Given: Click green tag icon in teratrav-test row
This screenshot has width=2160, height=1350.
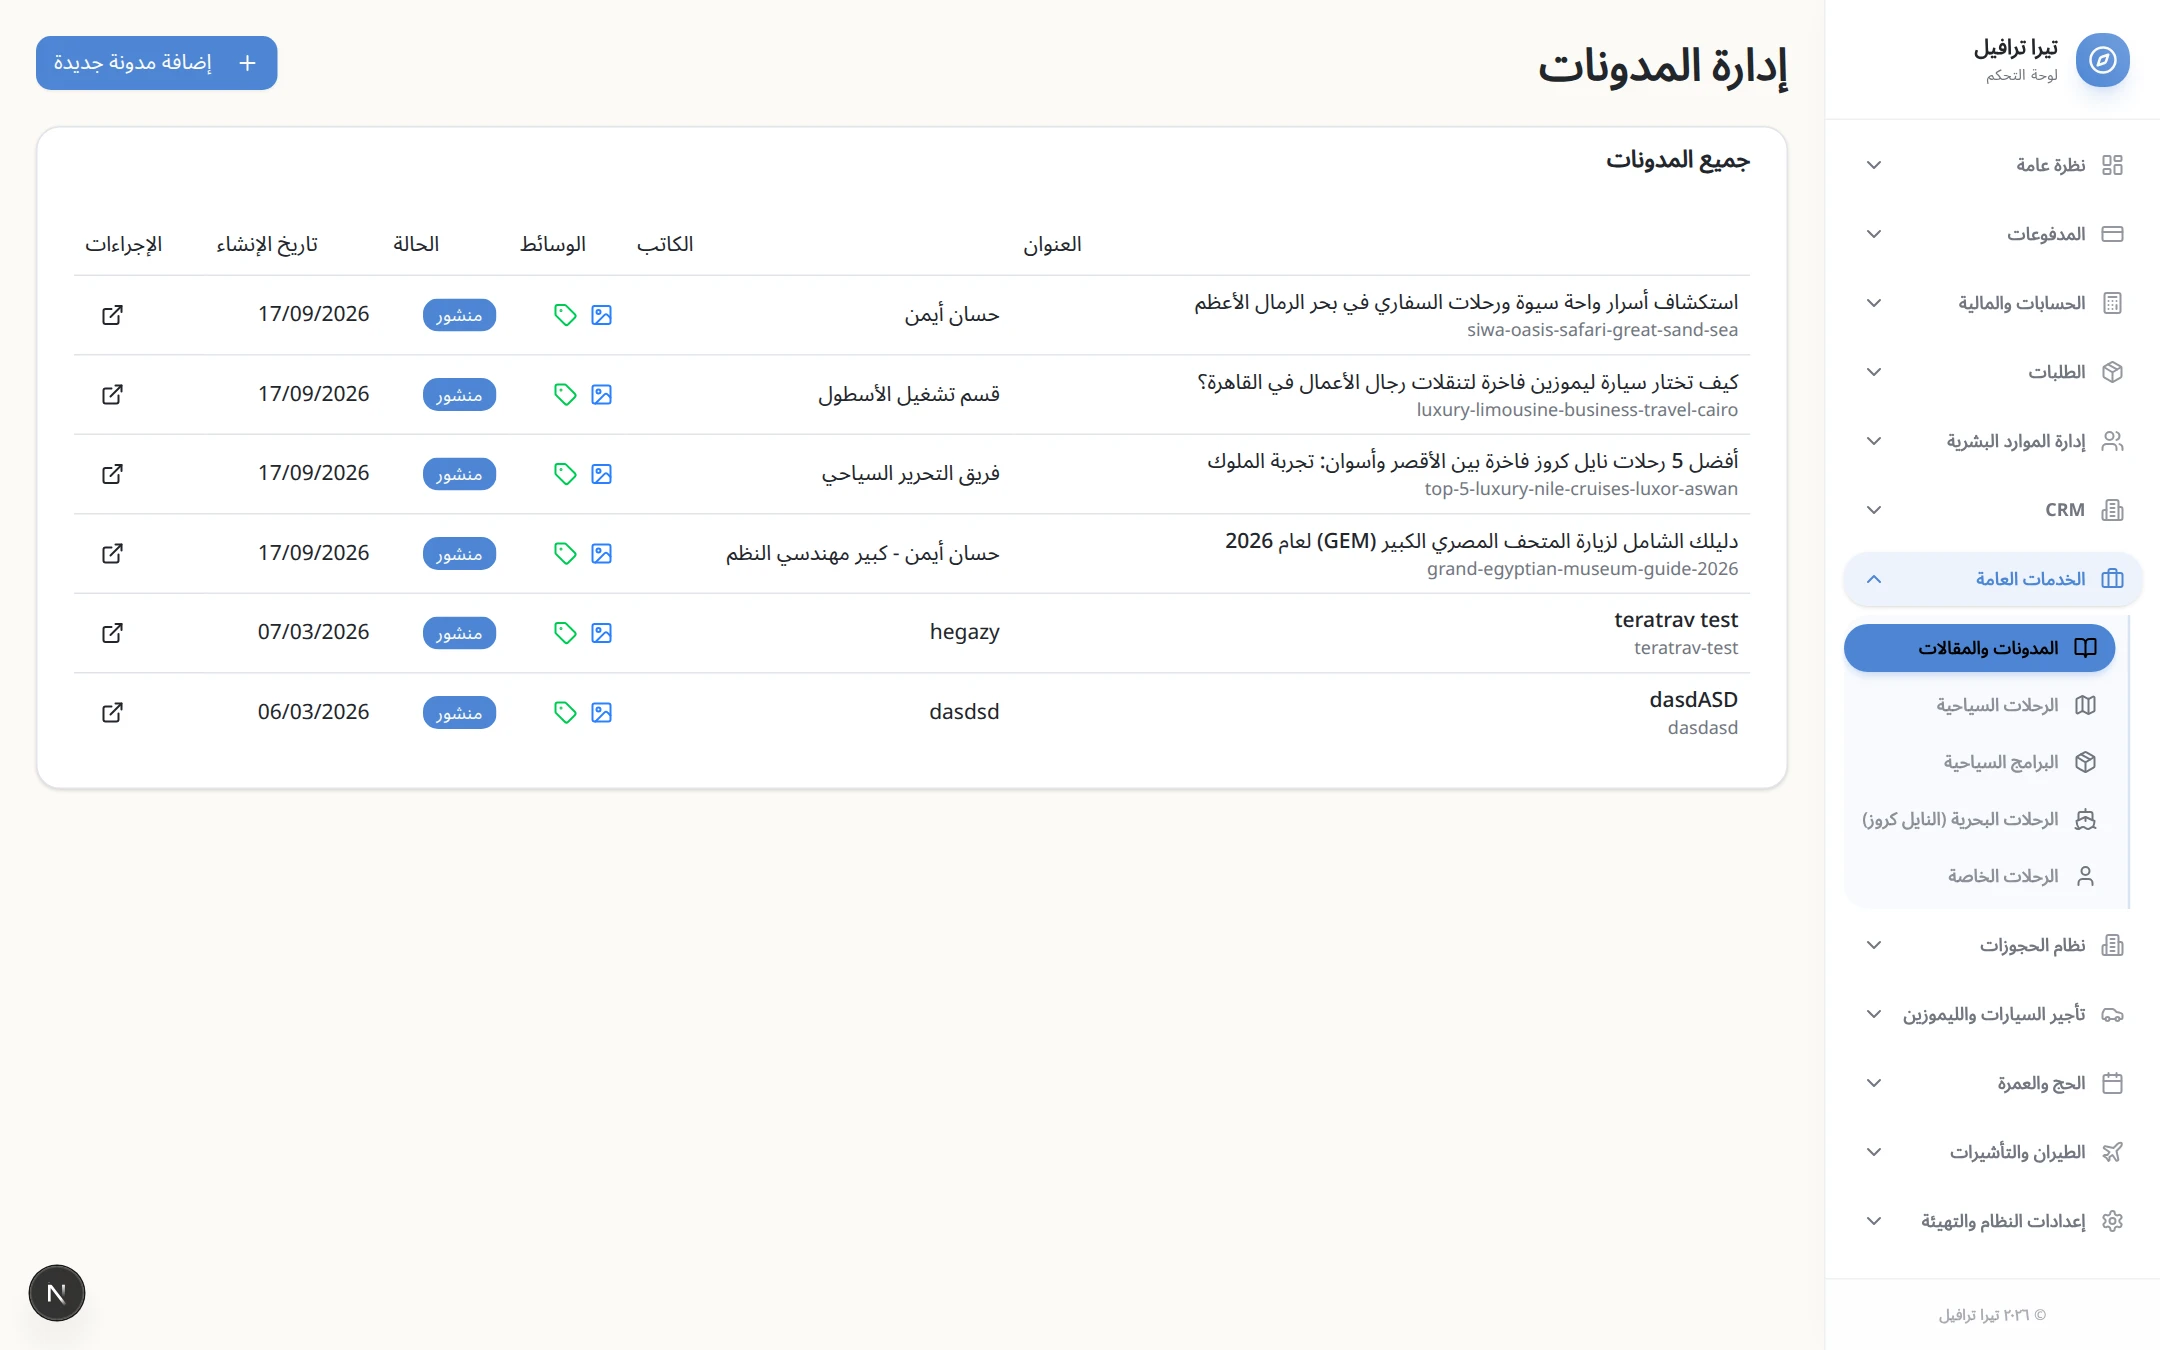Looking at the screenshot, I should pyautogui.click(x=565, y=633).
